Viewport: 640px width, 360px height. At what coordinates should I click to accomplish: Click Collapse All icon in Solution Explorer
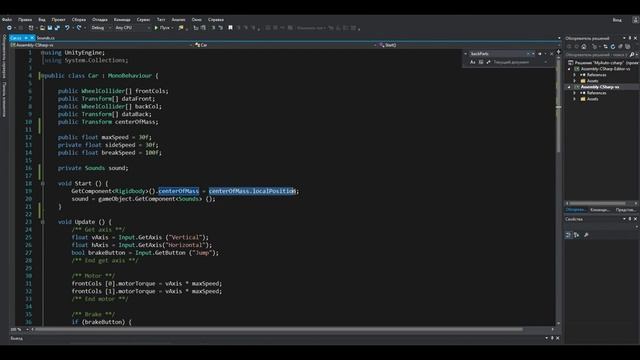click(x=620, y=47)
